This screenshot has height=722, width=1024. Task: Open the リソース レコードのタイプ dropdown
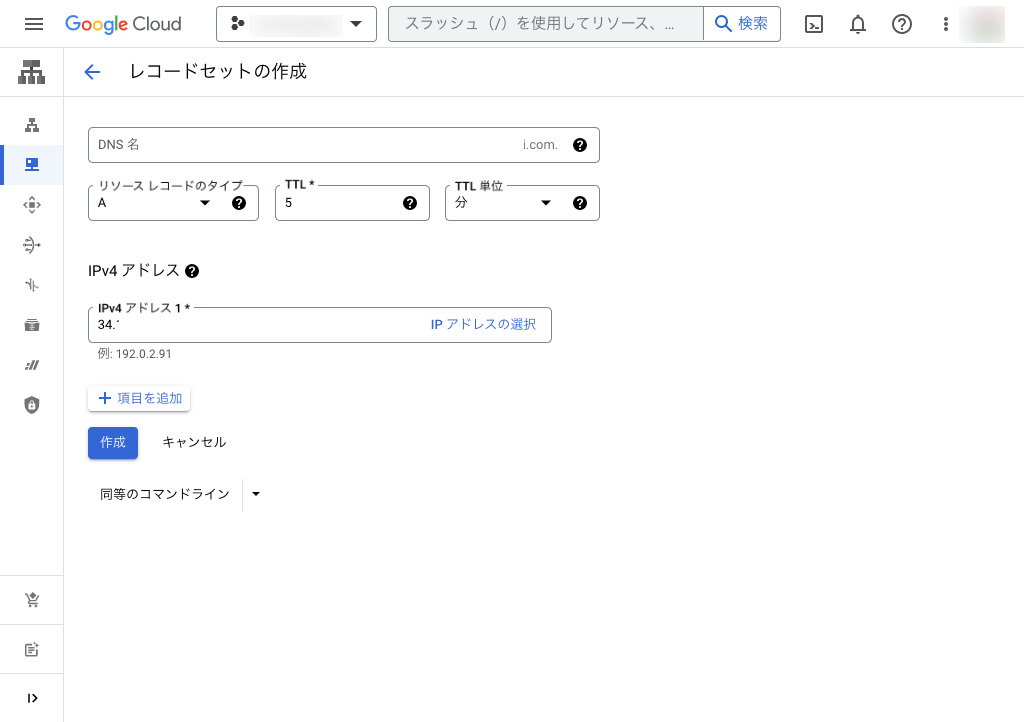coord(160,203)
